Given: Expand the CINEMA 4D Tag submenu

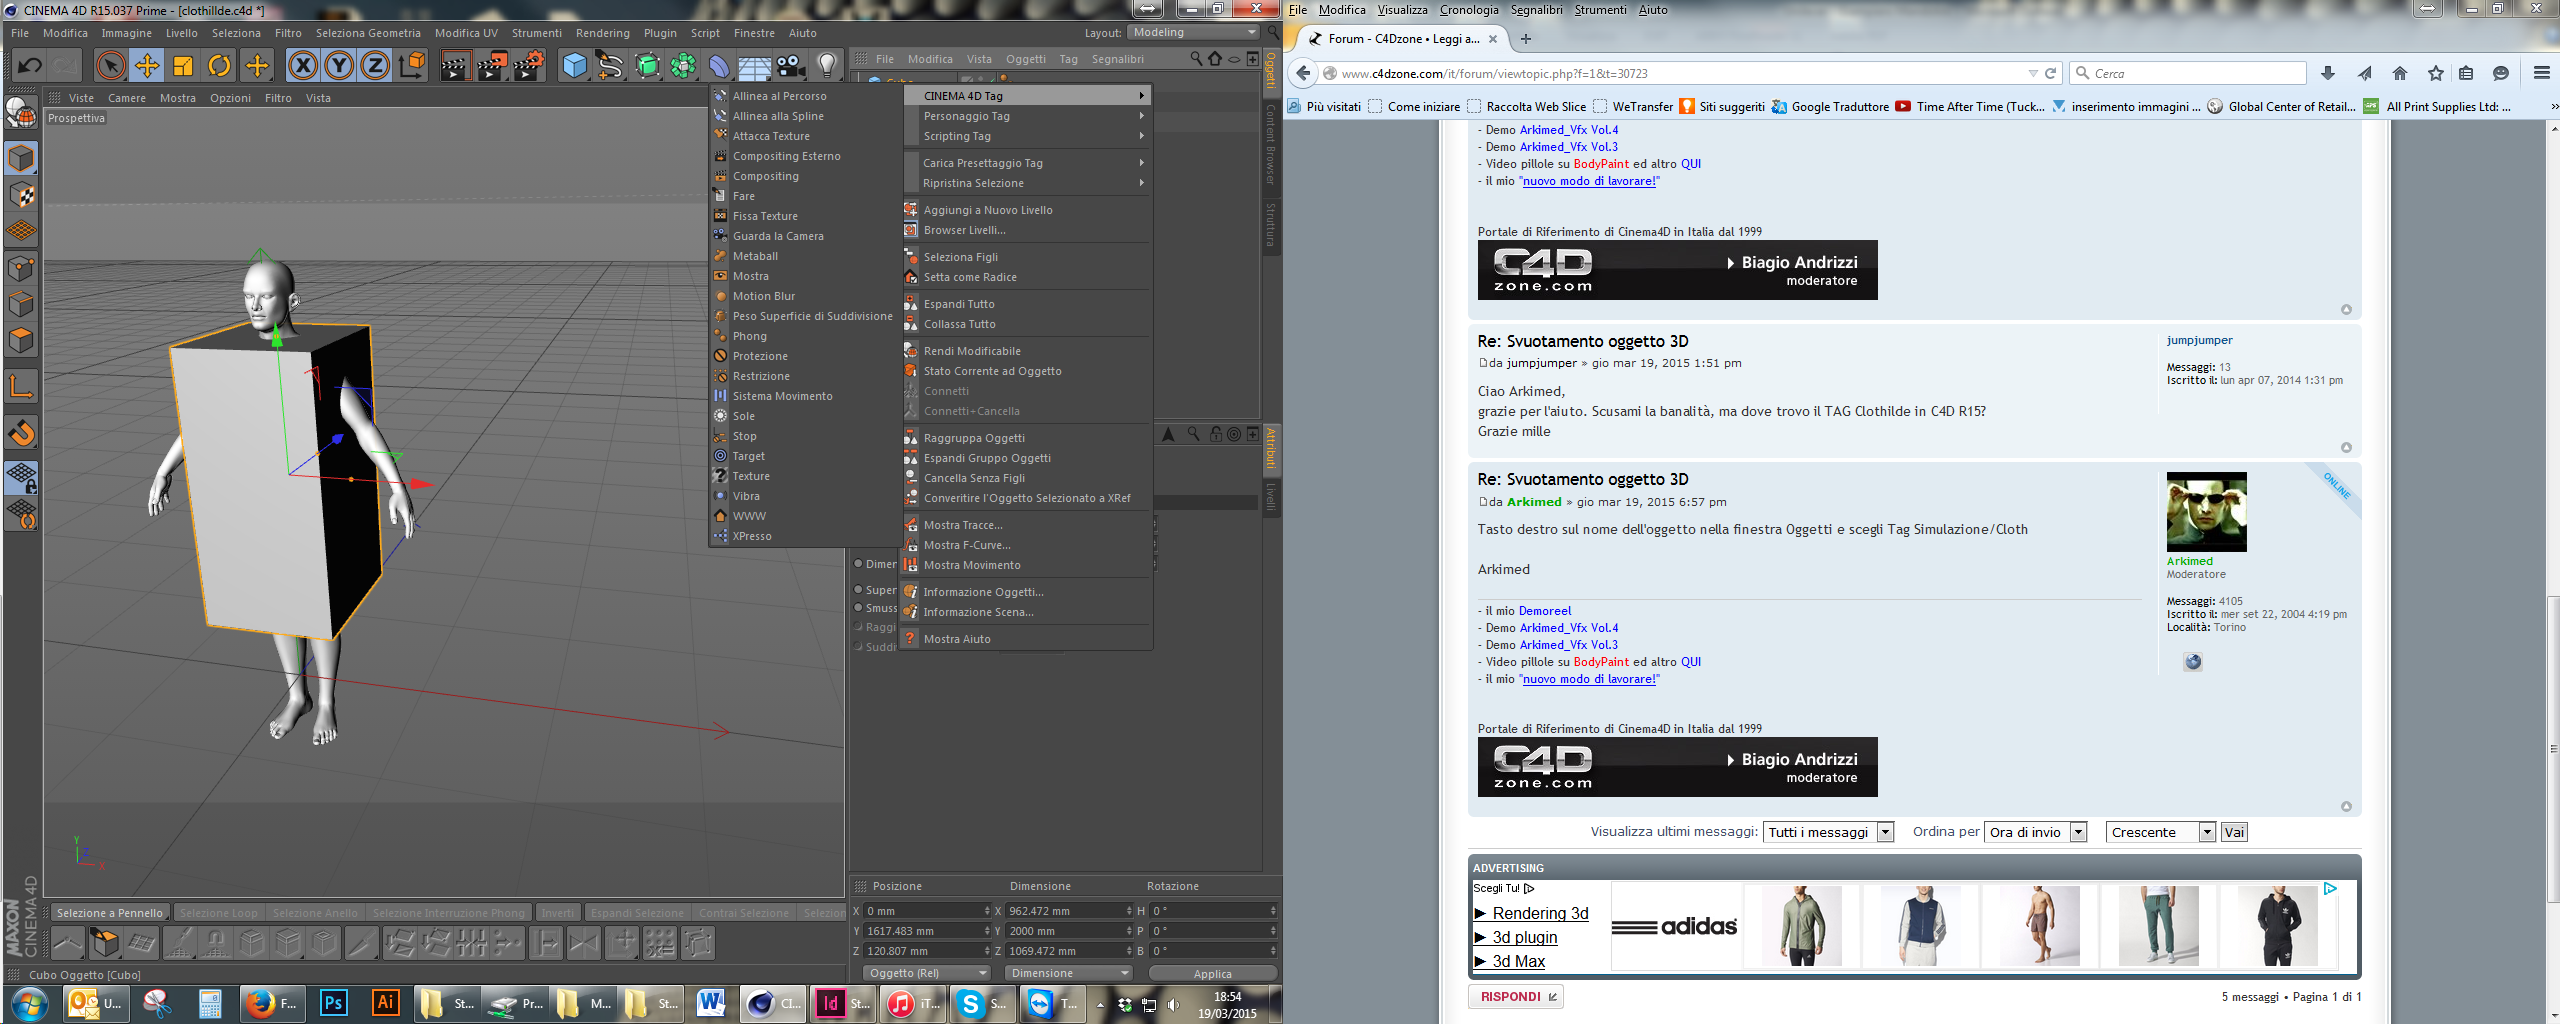Looking at the screenshot, I should click(x=1027, y=96).
